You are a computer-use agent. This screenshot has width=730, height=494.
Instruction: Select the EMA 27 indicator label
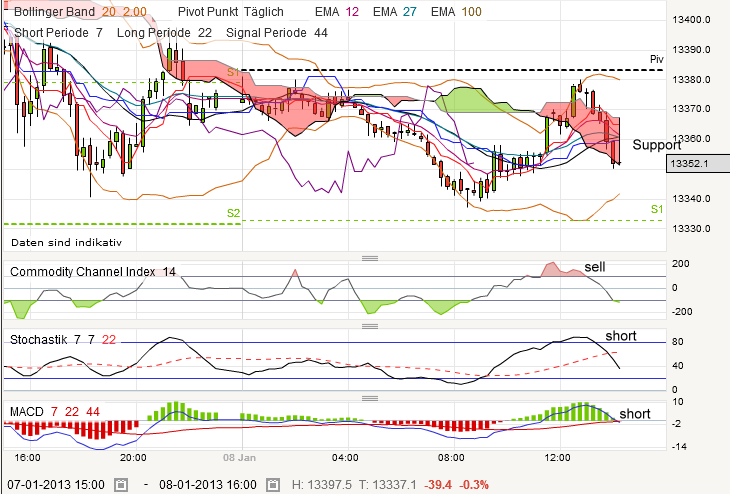[394, 12]
